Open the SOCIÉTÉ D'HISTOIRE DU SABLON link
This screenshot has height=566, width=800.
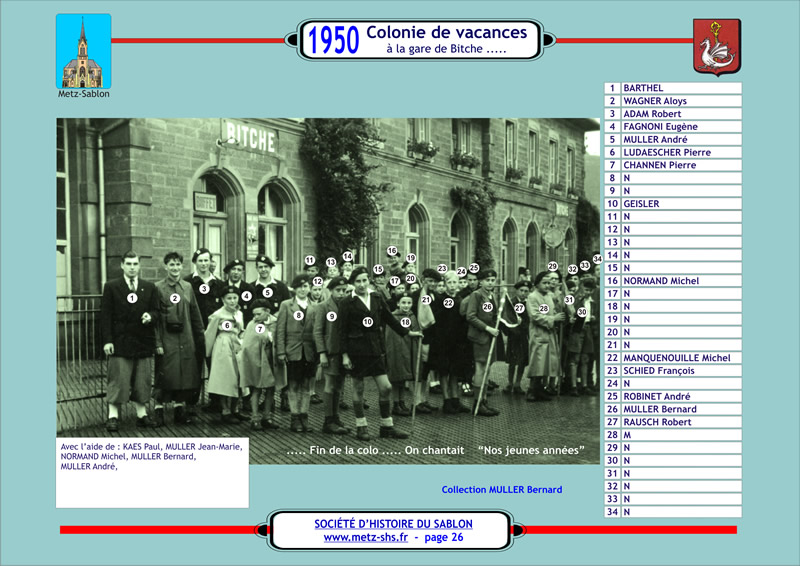(x=393, y=524)
